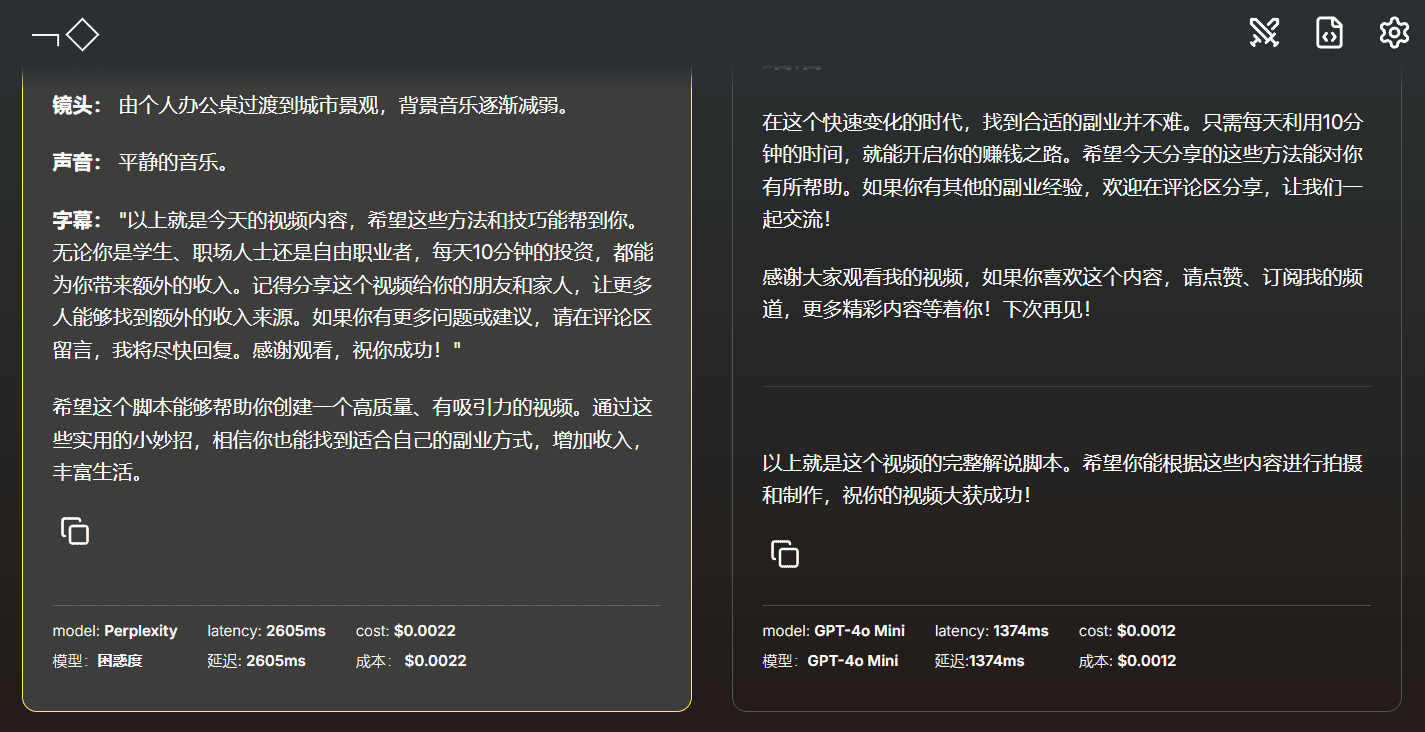
Task: Click the 'model: Perplexity' label
Action: [115, 631]
